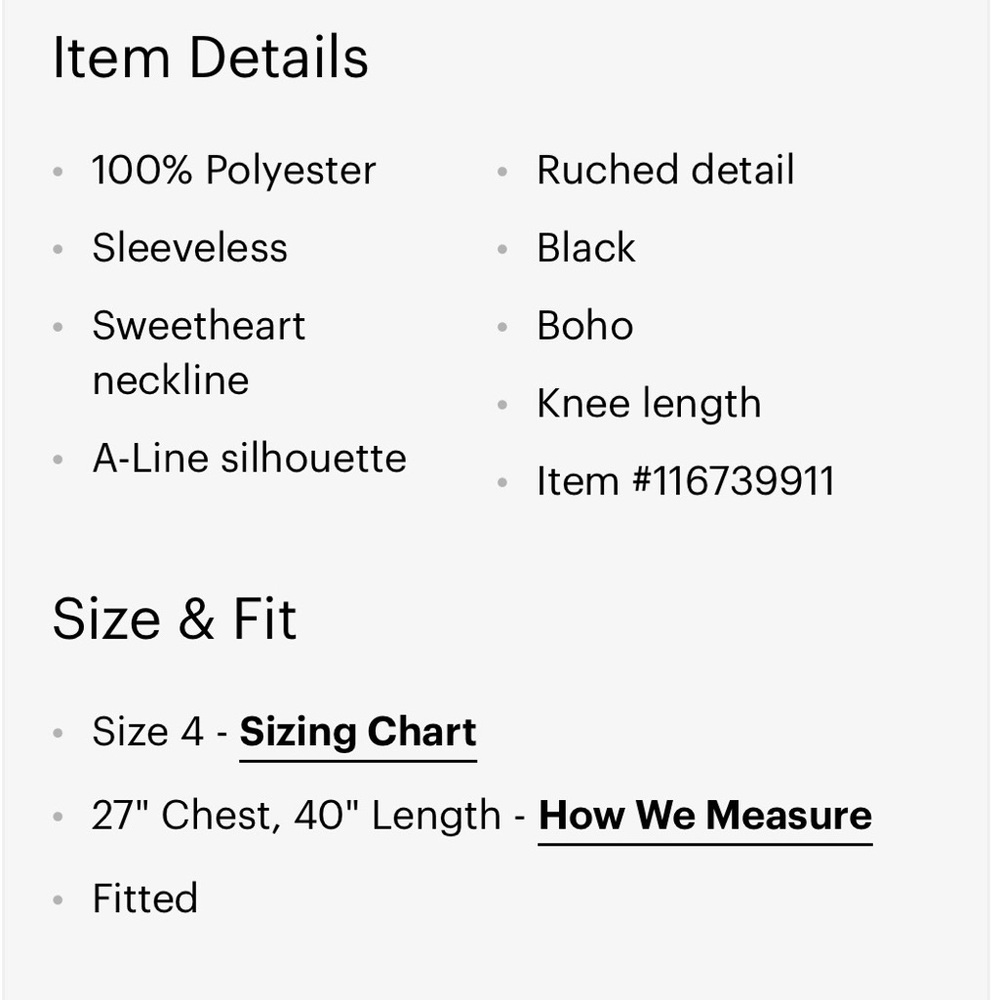Click the bullet beside 100% Polyester
Viewport: 1000px width, 1000px height.
click(58, 172)
